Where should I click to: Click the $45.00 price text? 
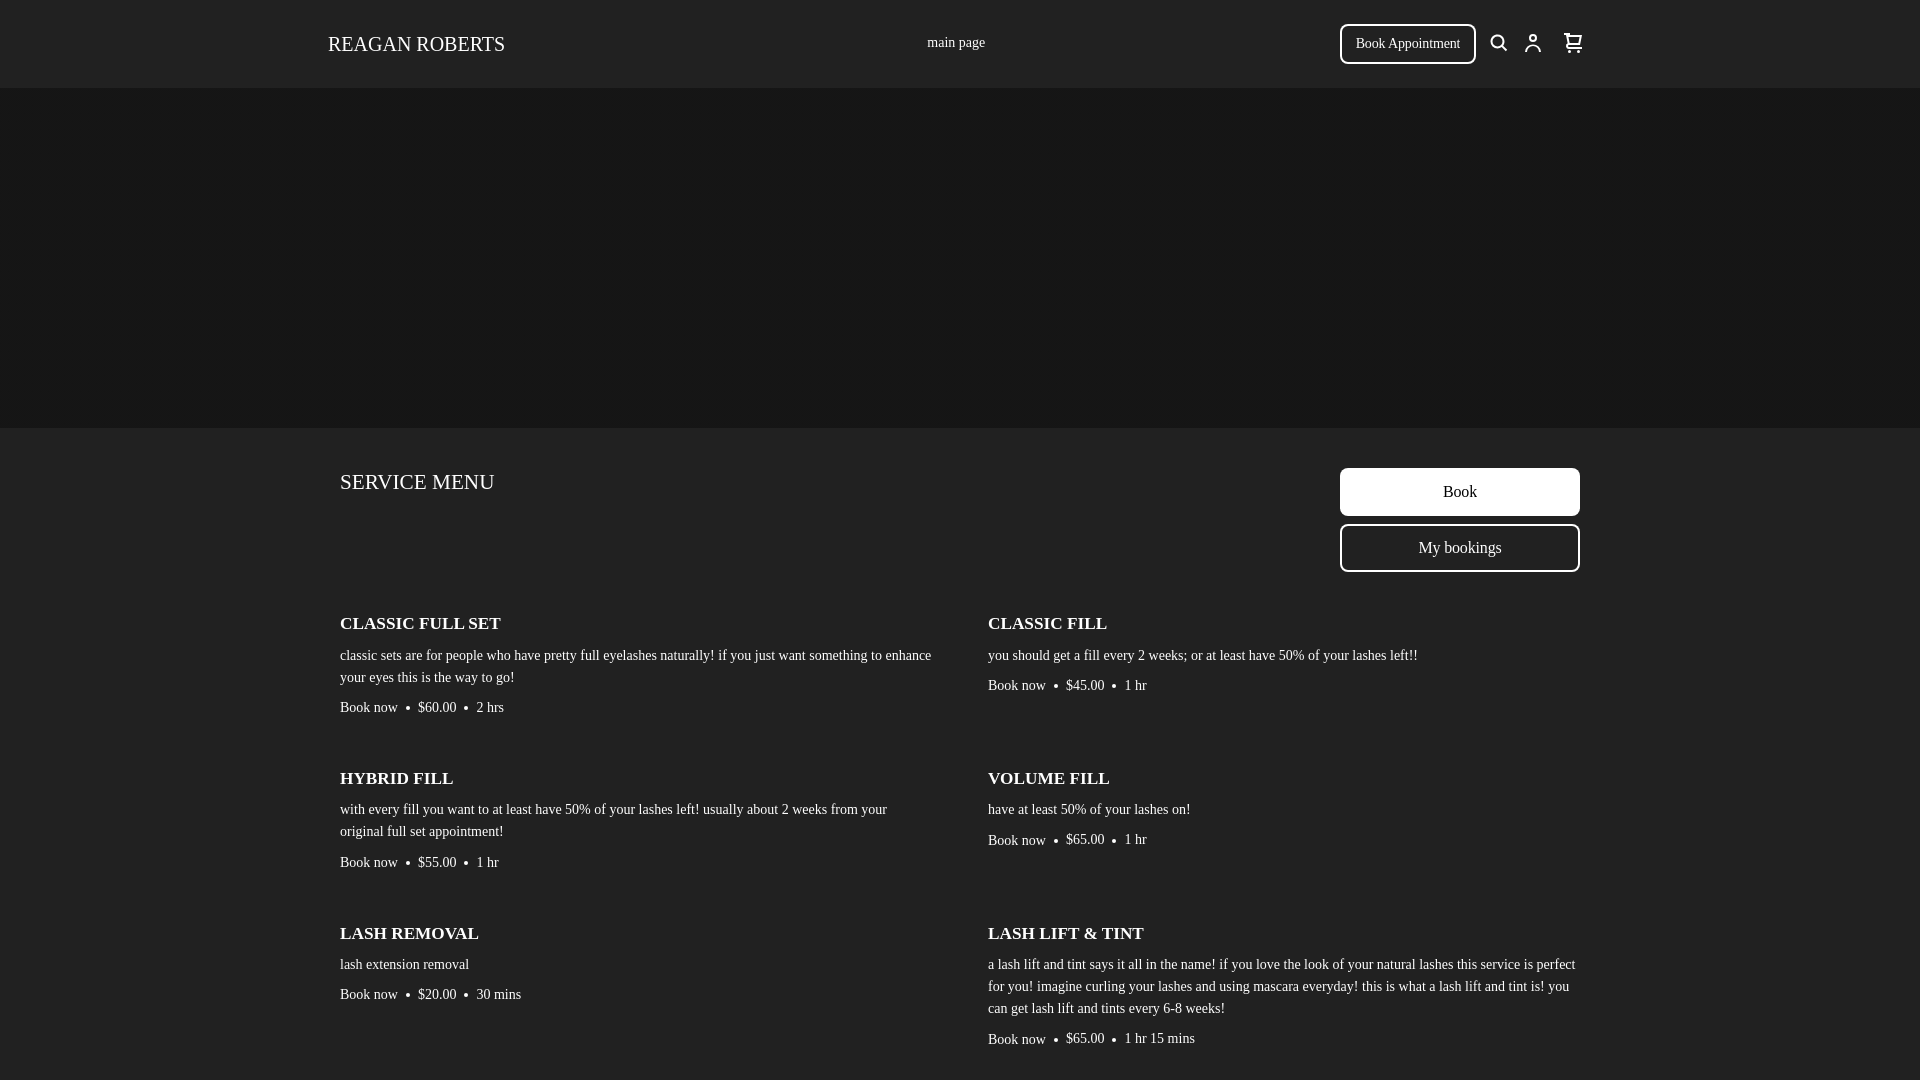click(1085, 686)
